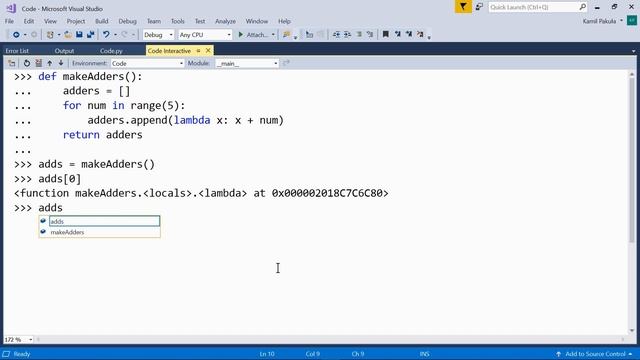
Task: Click the Save All icon
Action: [90, 35]
